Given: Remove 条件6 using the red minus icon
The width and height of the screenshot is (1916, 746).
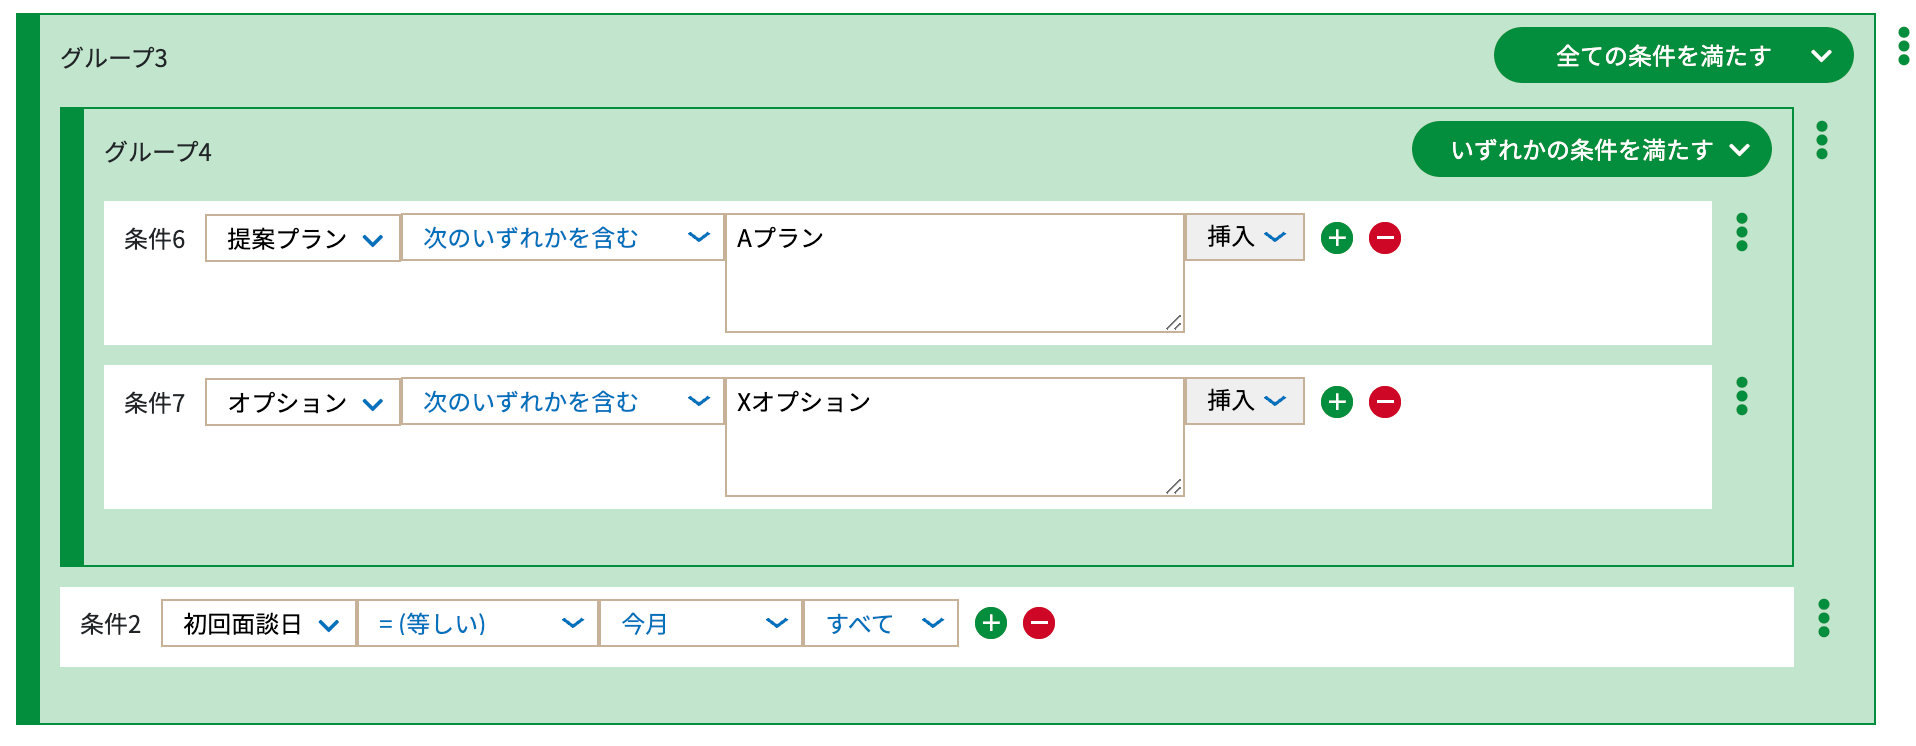Looking at the screenshot, I should (x=1384, y=238).
